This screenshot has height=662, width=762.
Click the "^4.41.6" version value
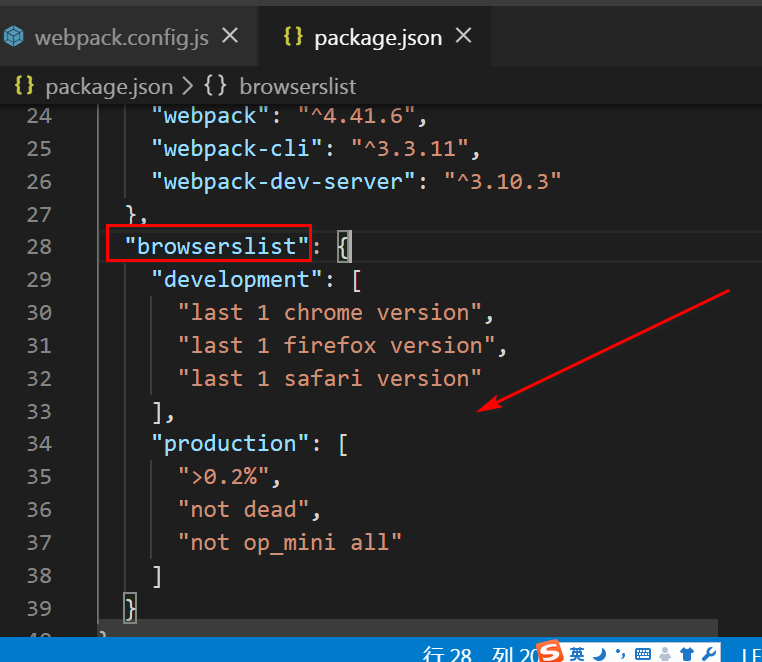pyautogui.click(x=357, y=116)
